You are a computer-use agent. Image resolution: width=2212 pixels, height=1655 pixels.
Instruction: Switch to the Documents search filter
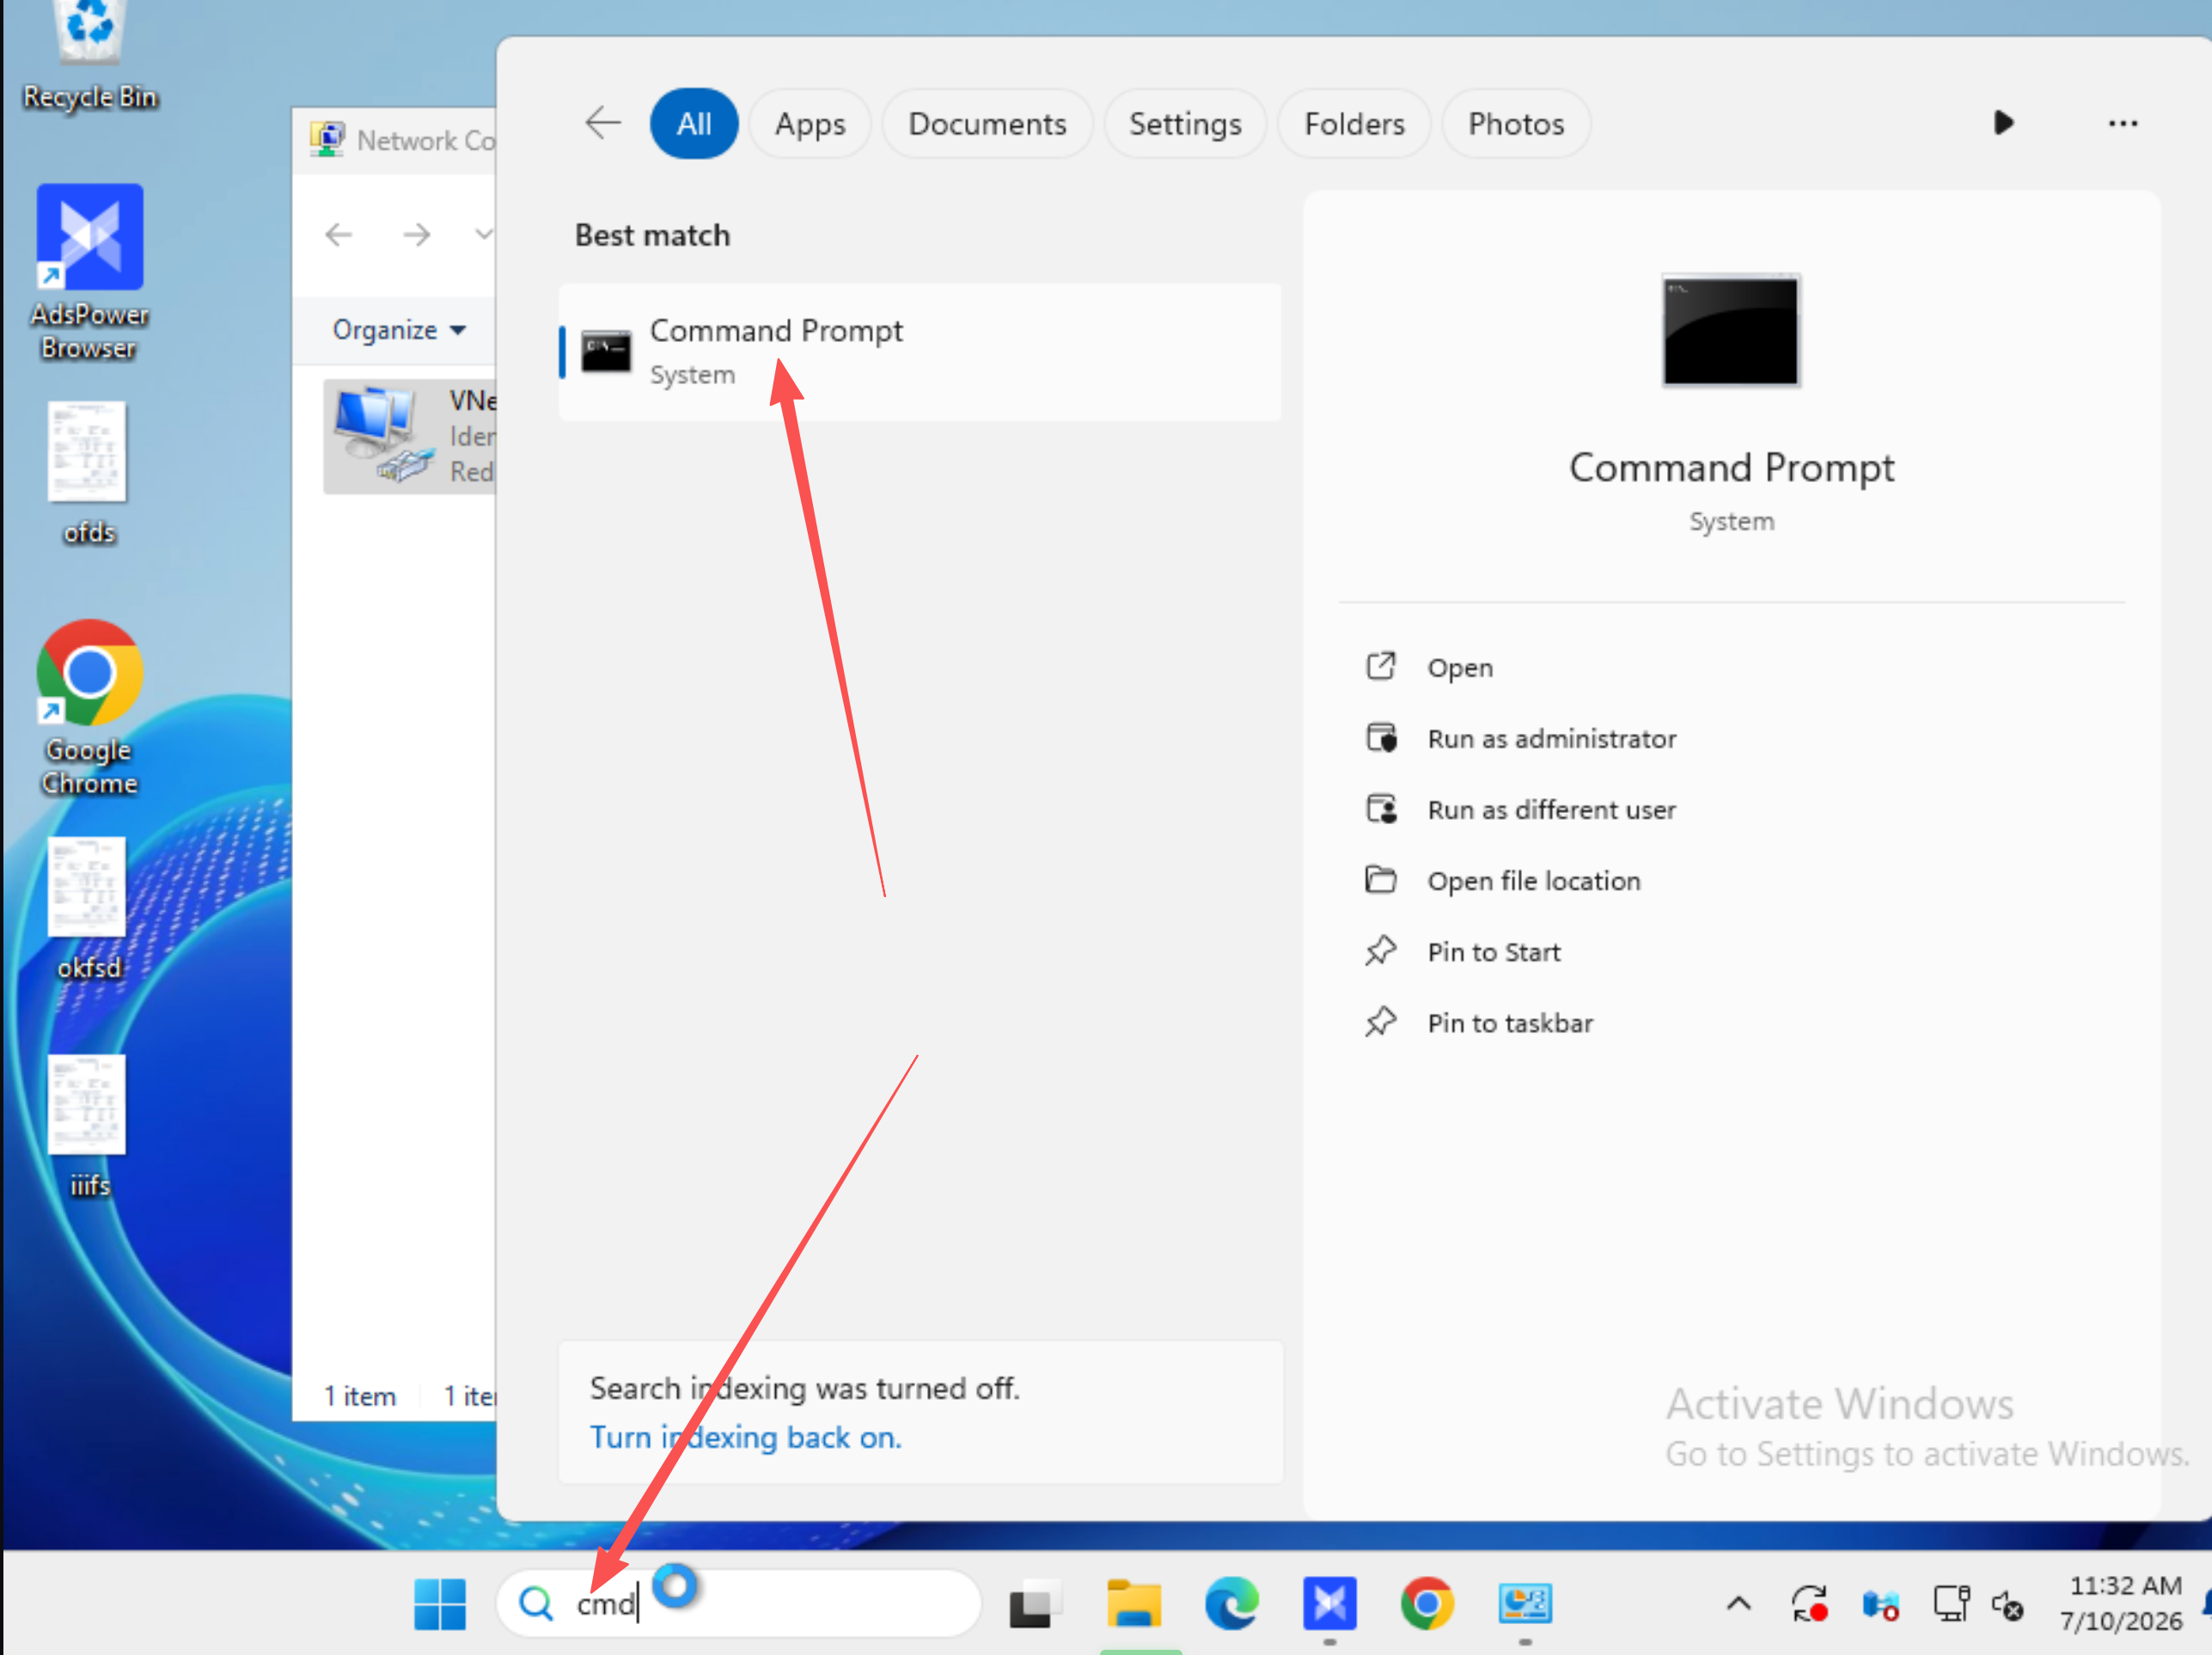[987, 123]
